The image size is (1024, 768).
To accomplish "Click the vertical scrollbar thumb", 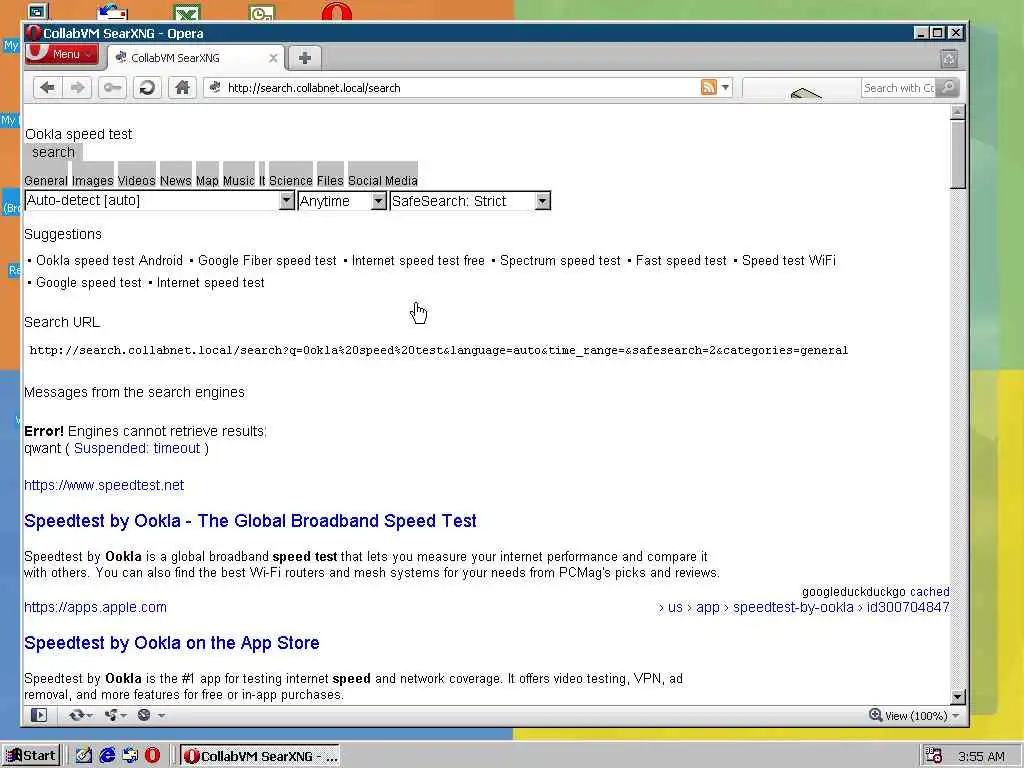I will (x=957, y=154).
